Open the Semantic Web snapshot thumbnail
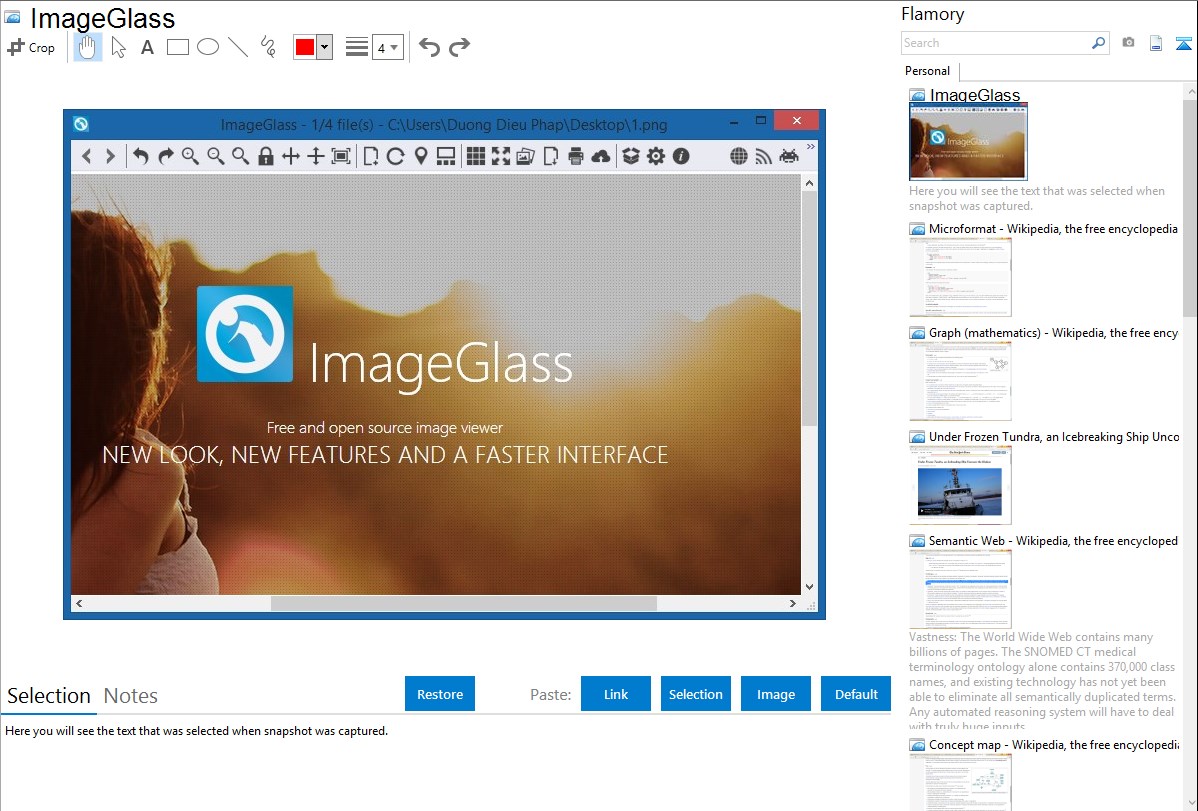Viewport: 1198px width, 811px height. click(x=960, y=589)
